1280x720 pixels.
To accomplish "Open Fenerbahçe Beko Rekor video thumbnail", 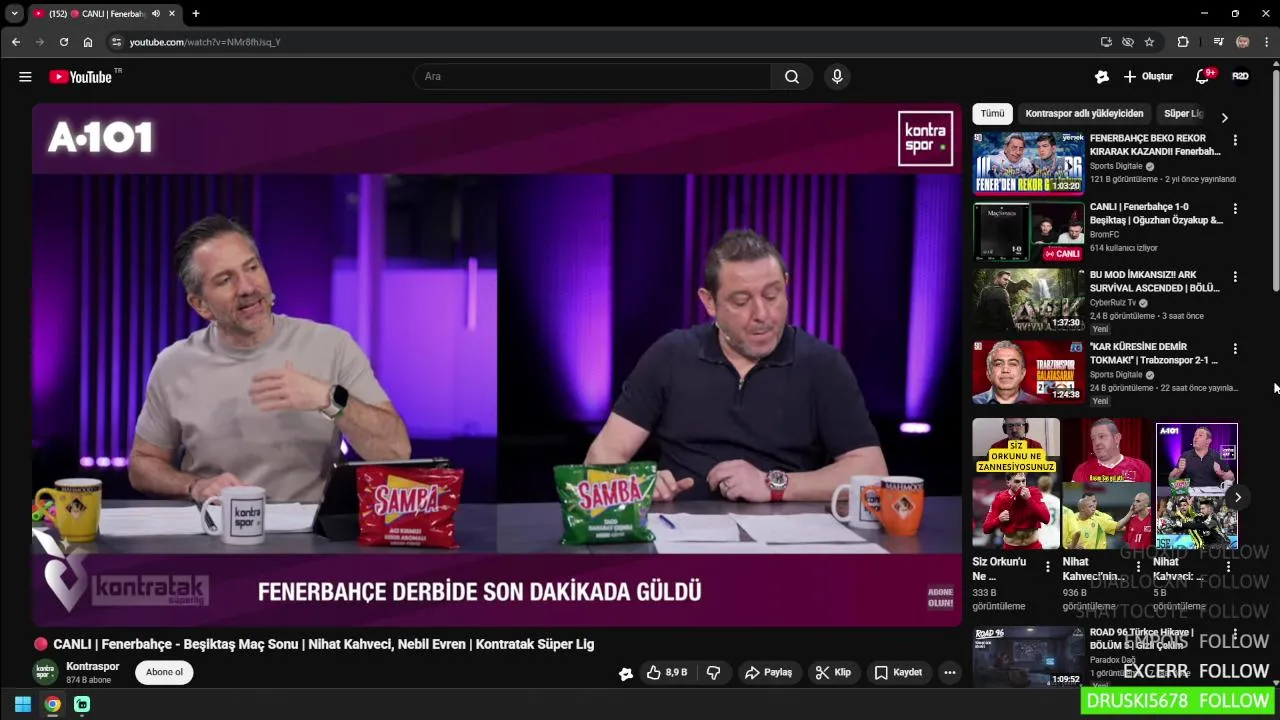I will (1028, 163).
